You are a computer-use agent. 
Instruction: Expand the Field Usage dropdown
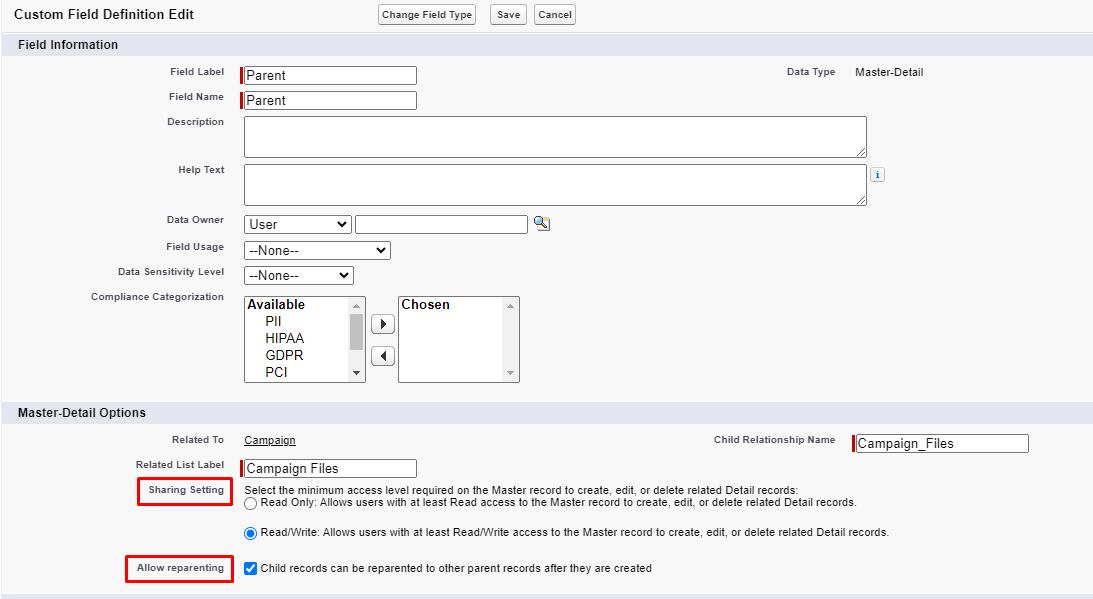pyautogui.click(x=317, y=250)
